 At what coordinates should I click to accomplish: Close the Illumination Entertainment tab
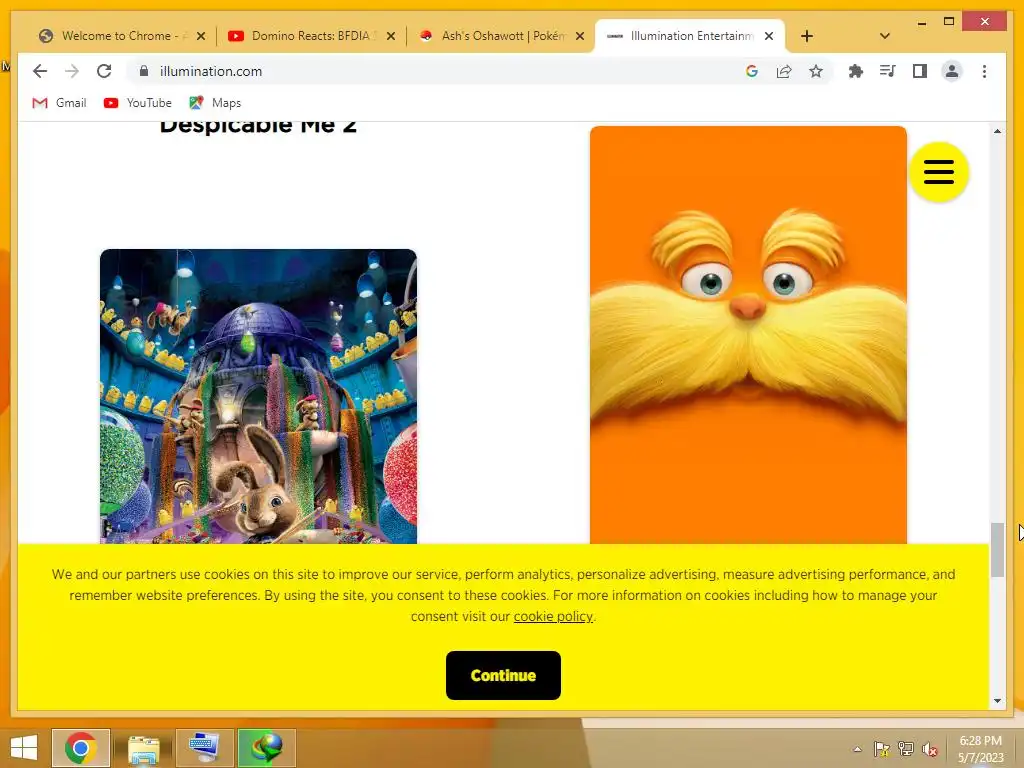point(769,36)
